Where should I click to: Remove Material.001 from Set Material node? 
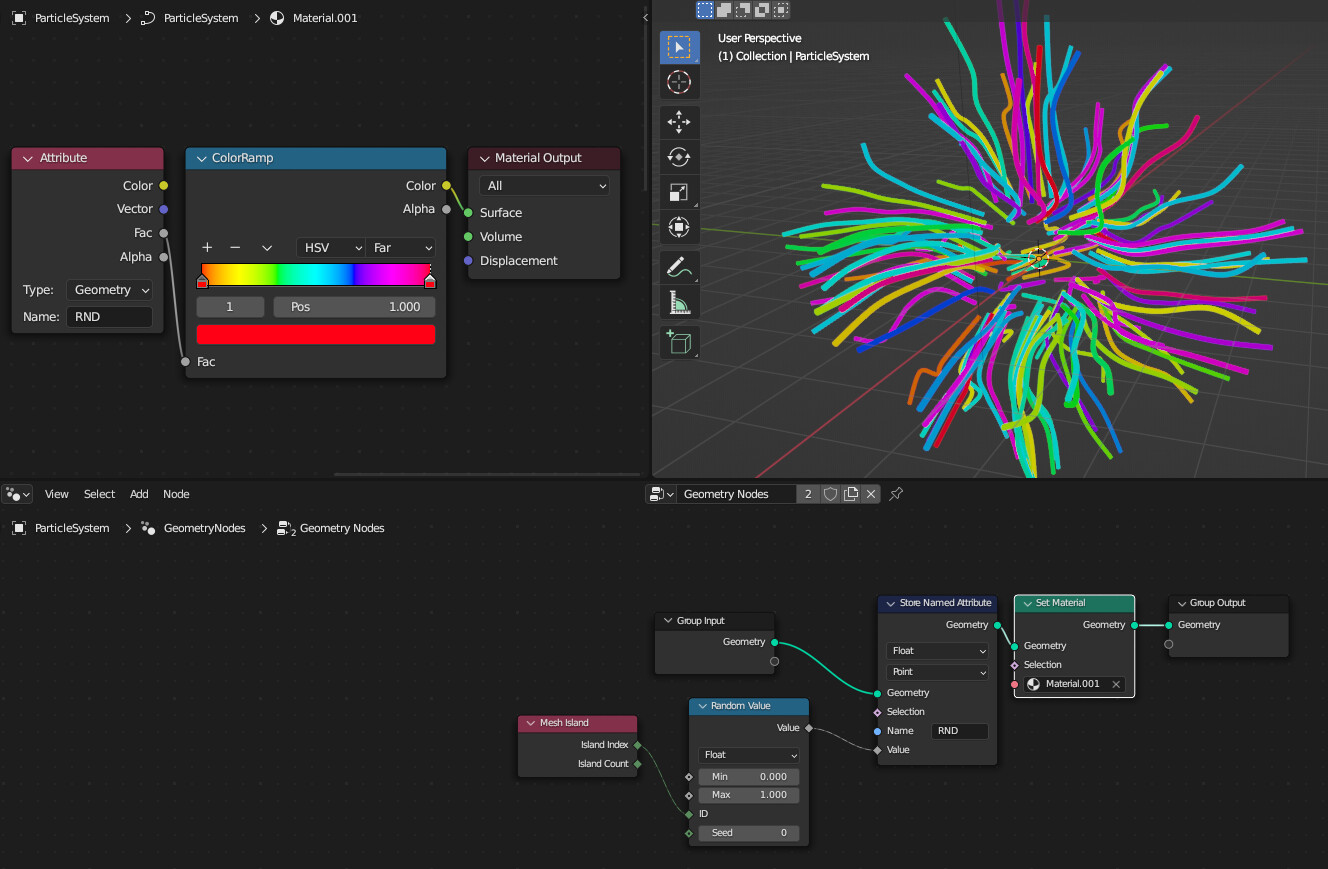[x=1116, y=684]
